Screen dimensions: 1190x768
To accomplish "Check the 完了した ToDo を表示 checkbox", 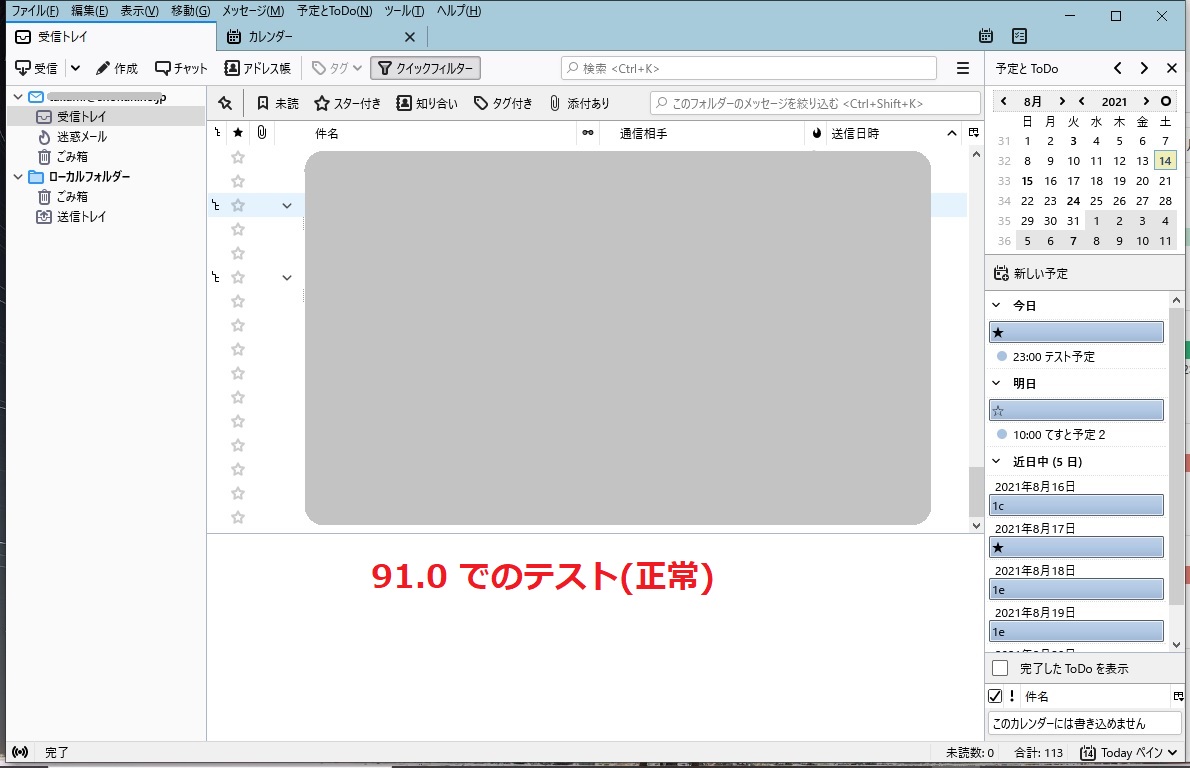I will point(1000,668).
